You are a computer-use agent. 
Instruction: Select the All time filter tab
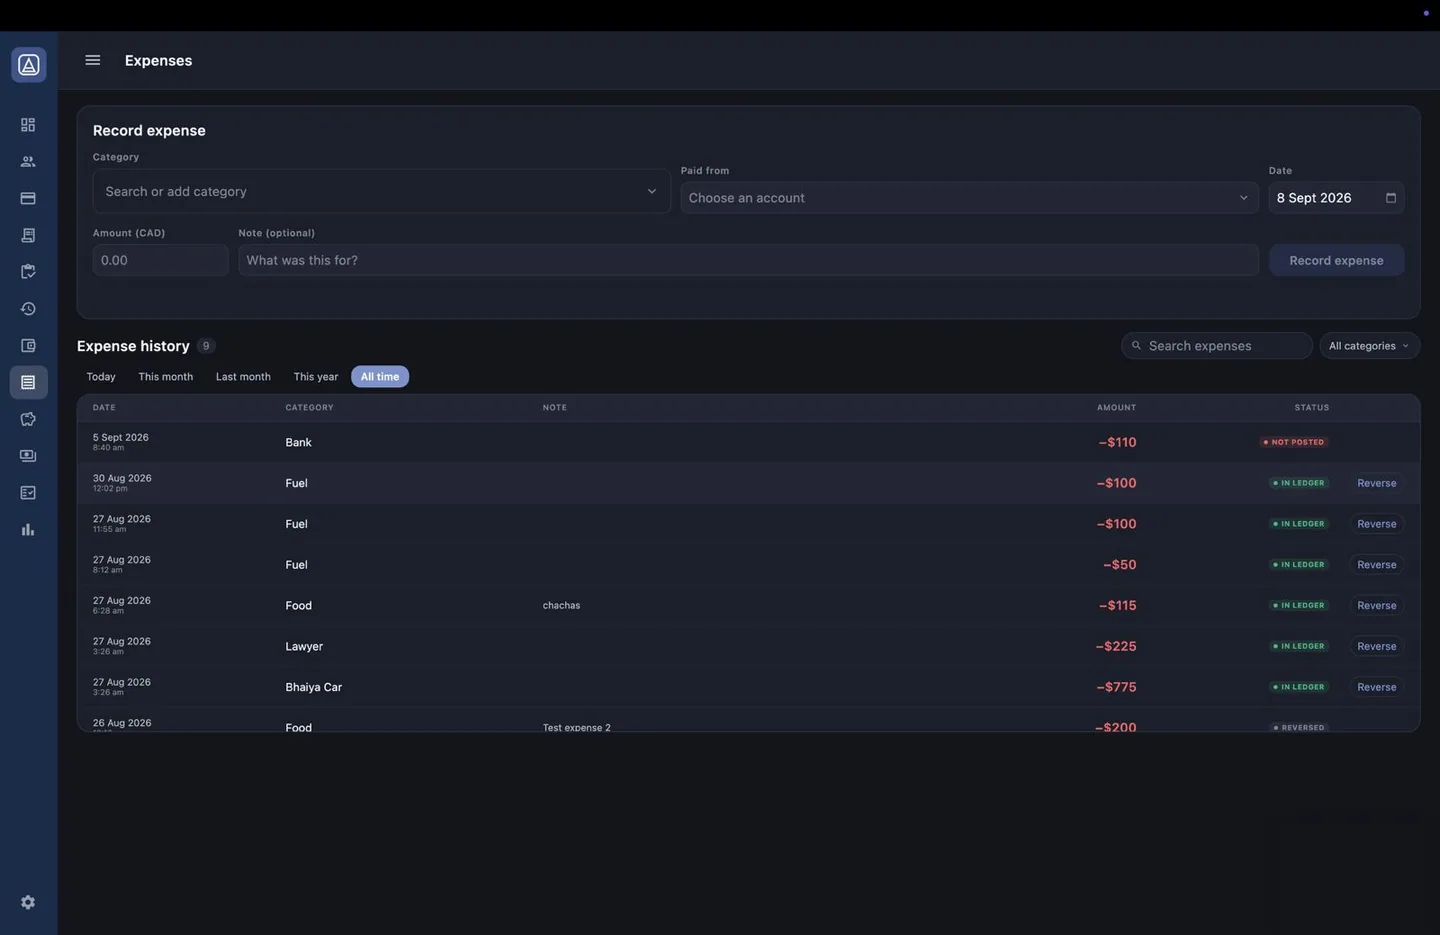point(380,377)
